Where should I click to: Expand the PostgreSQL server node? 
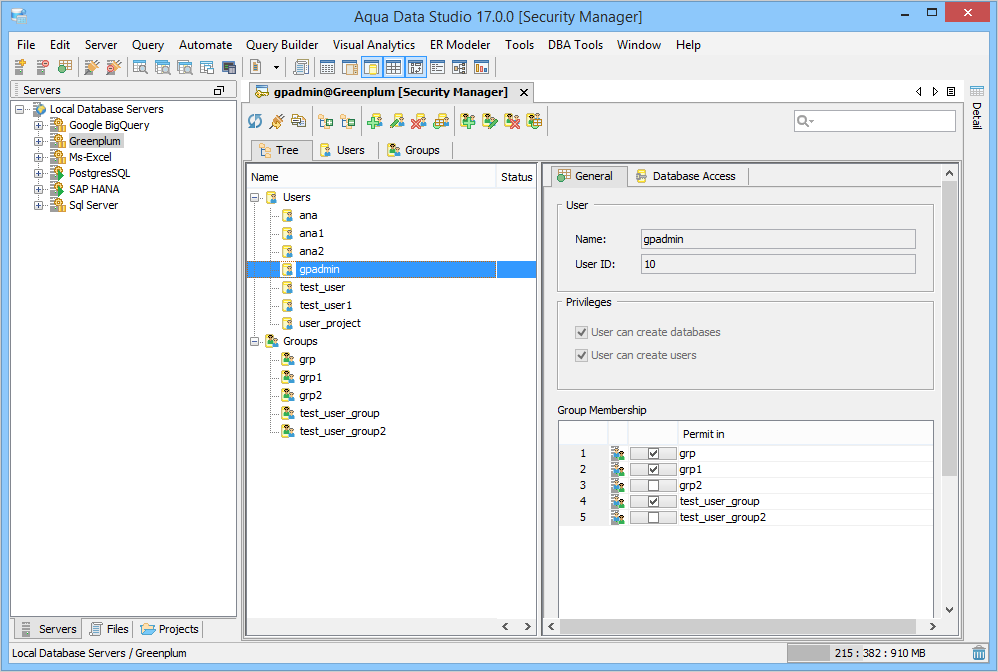click(x=39, y=173)
